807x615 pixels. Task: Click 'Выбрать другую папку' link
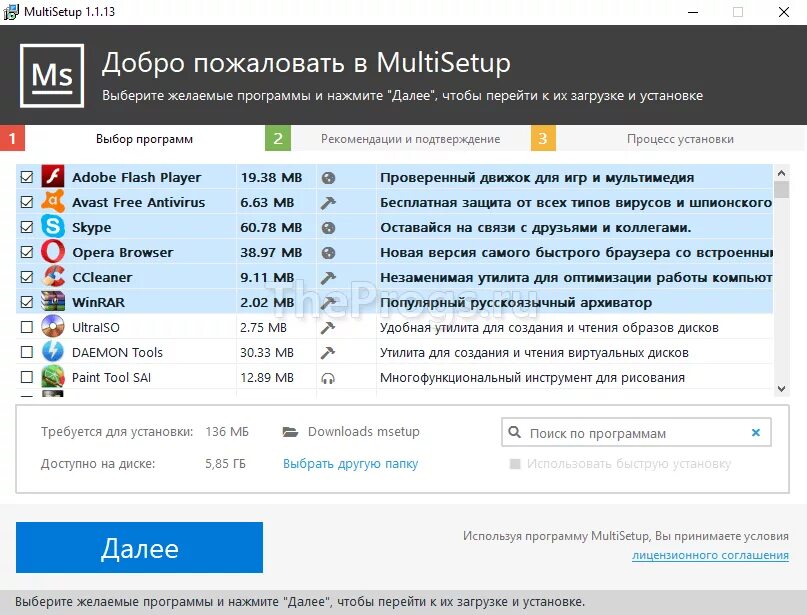tap(350, 464)
